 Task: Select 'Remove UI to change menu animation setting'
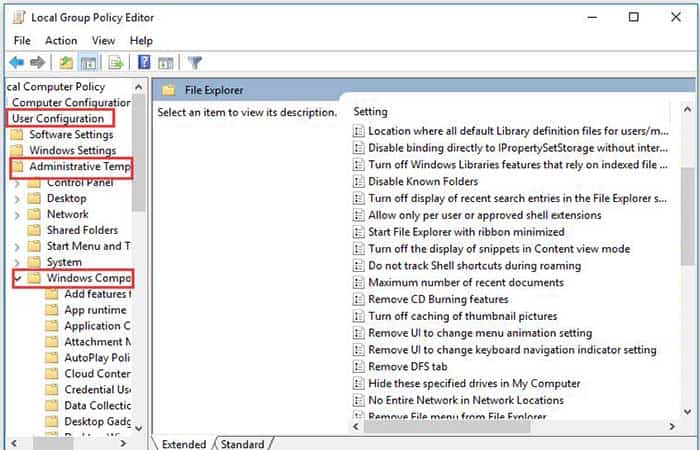pyautogui.click(x=480, y=333)
